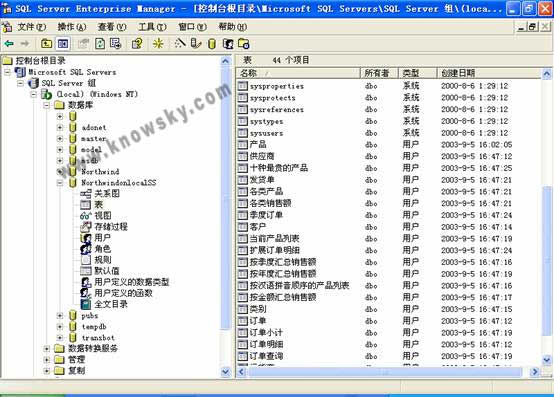Restore the inner MDI child window

click(532, 26)
